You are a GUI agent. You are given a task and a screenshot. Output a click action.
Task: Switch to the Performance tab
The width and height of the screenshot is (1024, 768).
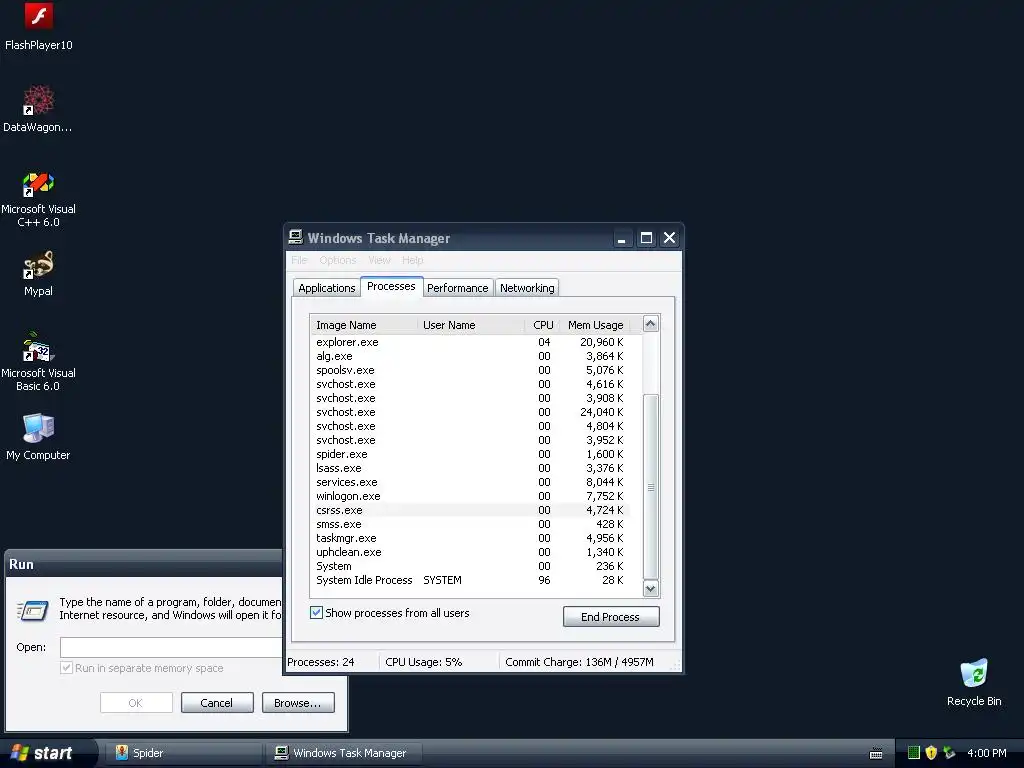pyautogui.click(x=457, y=288)
